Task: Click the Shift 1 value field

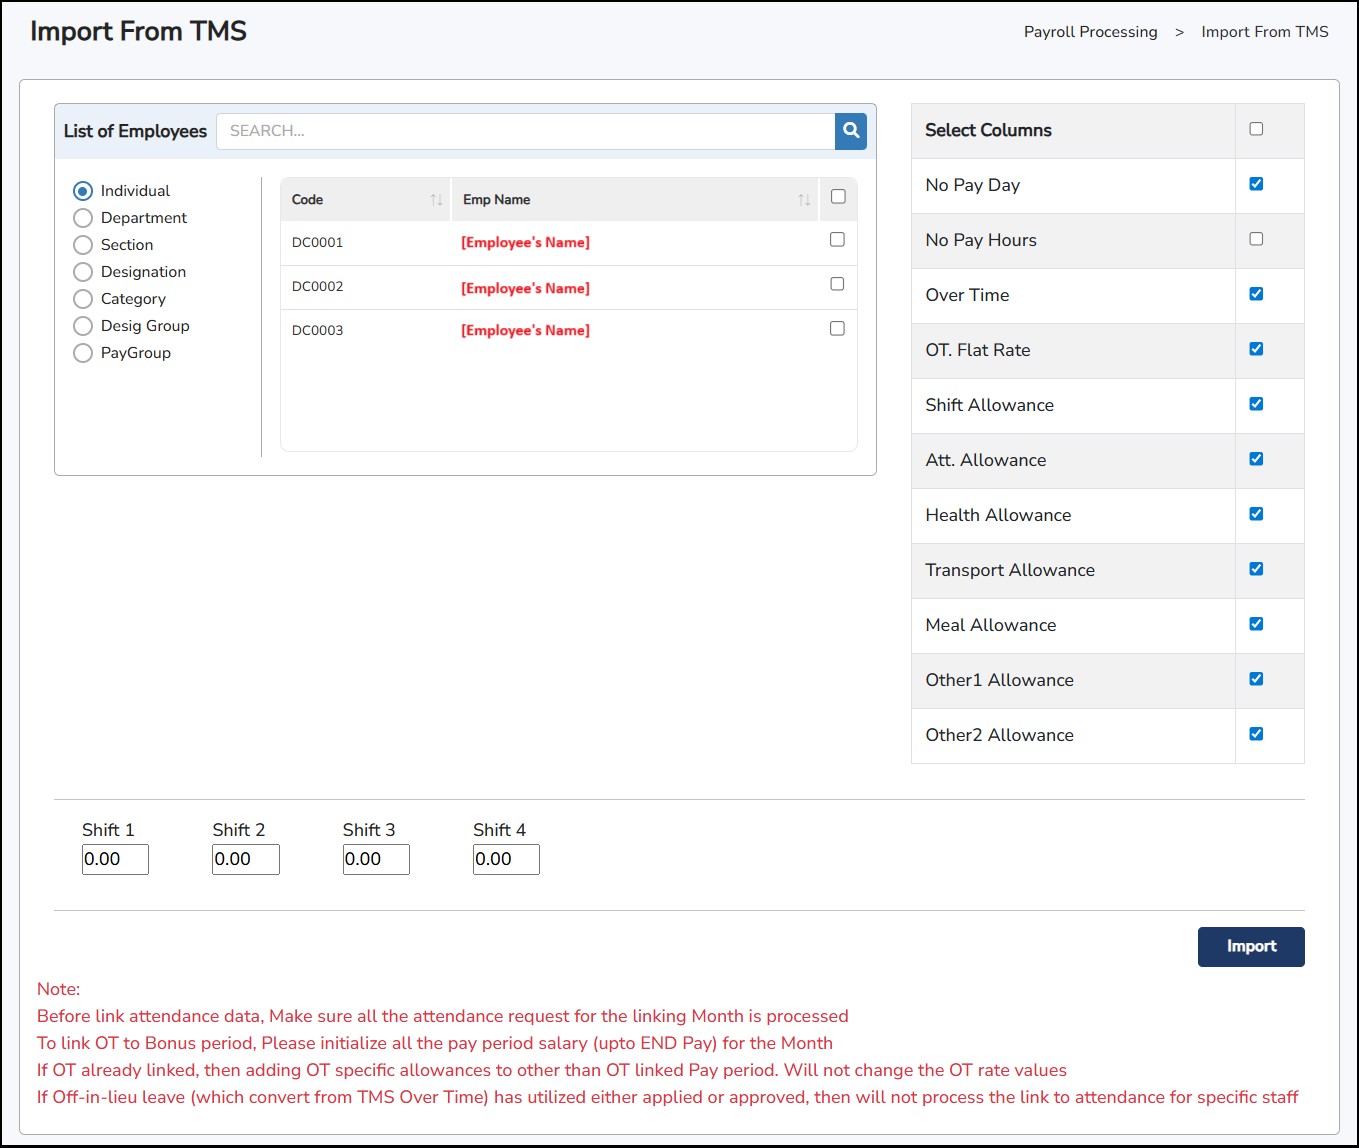Action: pyautogui.click(x=115, y=859)
